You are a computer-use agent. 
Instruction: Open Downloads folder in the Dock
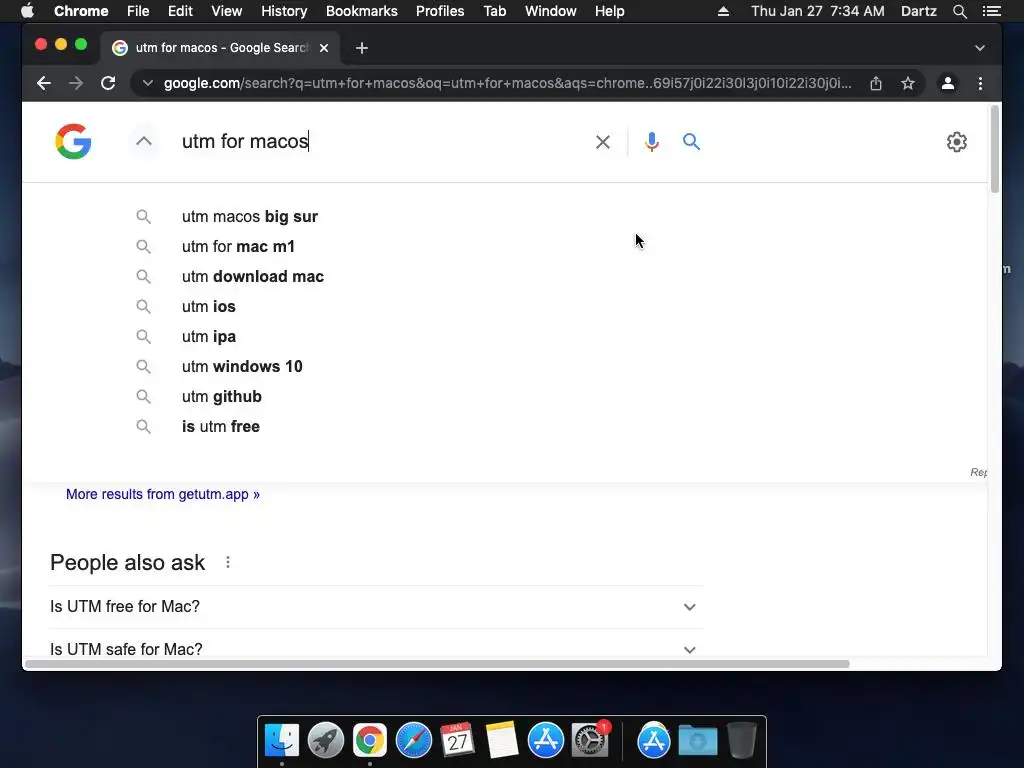pyautogui.click(x=697, y=741)
